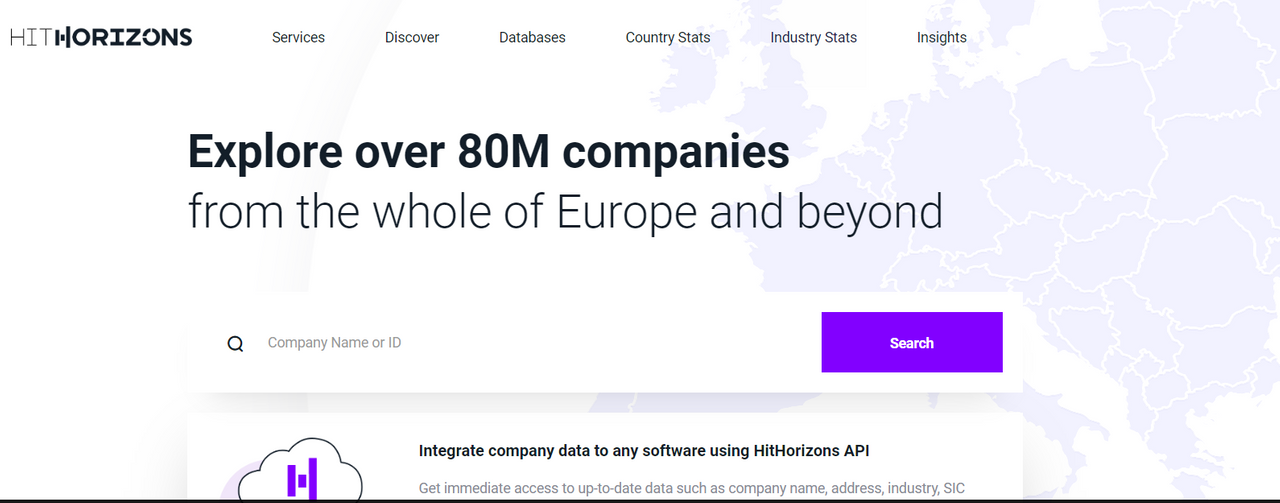Viewport: 1280px width, 503px height.
Task: Click the HitHorizons logo
Action: click(101, 38)
